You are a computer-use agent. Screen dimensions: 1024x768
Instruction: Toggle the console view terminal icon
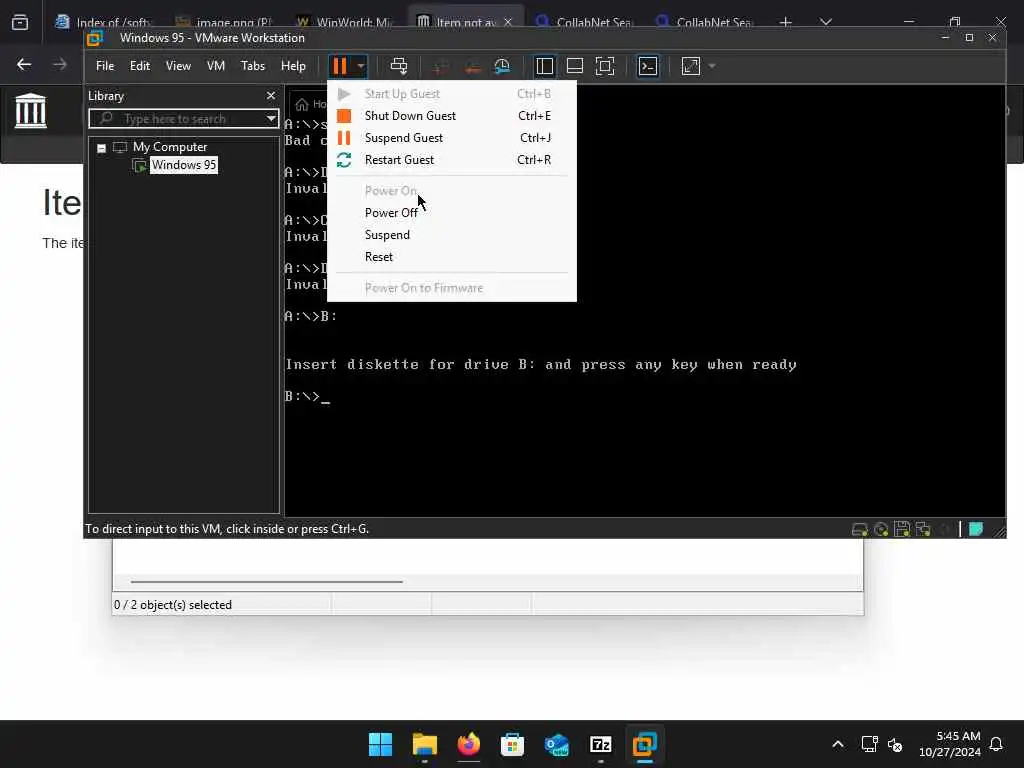tap(648, 66)
